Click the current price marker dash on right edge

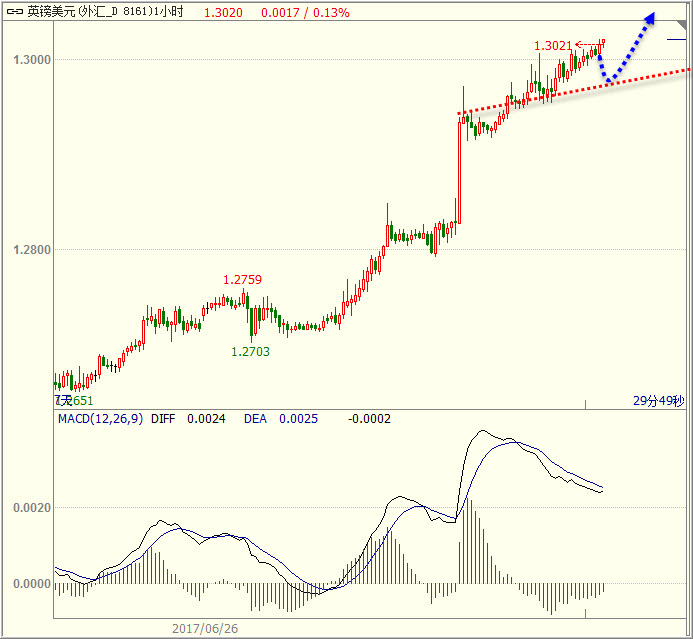tap(677, 38)
